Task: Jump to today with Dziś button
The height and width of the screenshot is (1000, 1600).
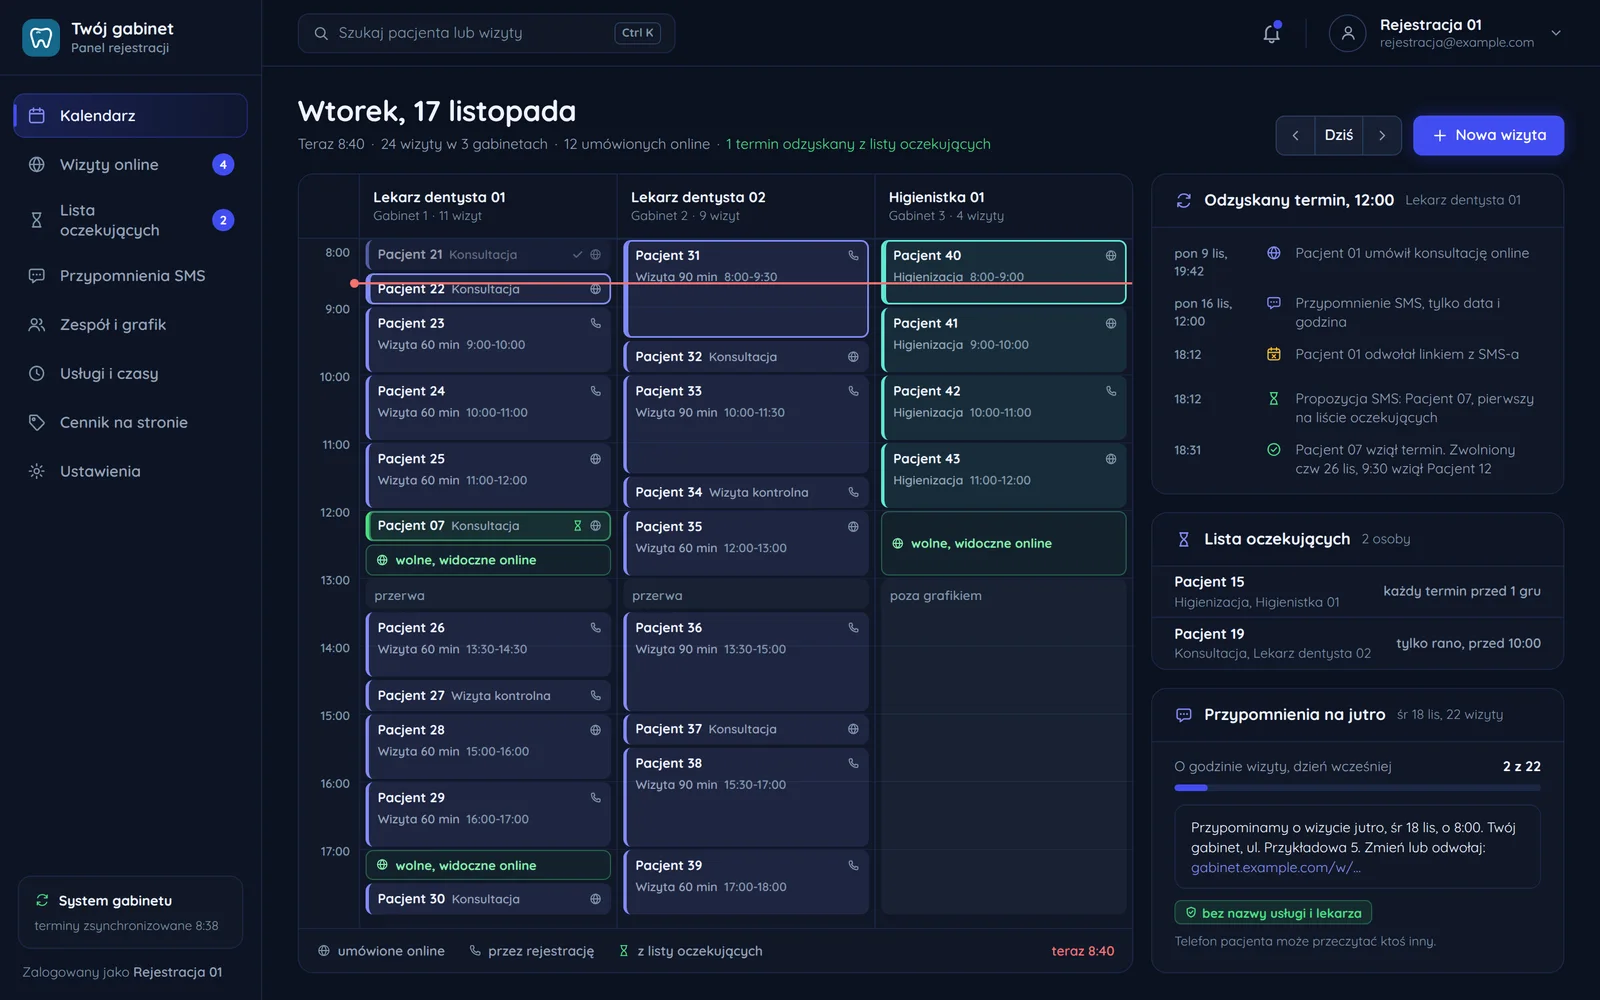Action: pyautogui.click(x=1338, y=135)
